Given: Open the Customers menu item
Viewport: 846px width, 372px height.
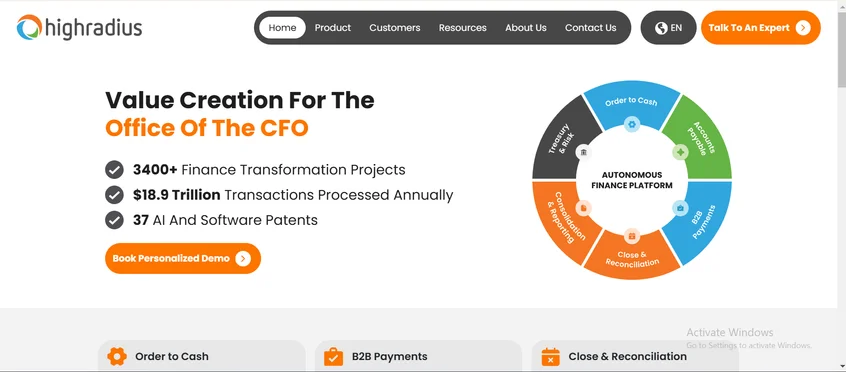Looking at the screenshot, I should click(x=394, y=28).
